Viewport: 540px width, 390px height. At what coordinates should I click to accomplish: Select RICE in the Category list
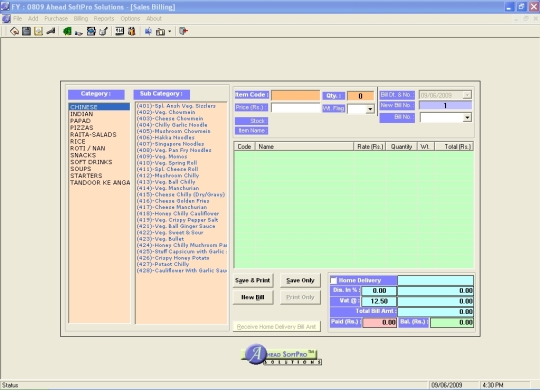tap(99, 142)
